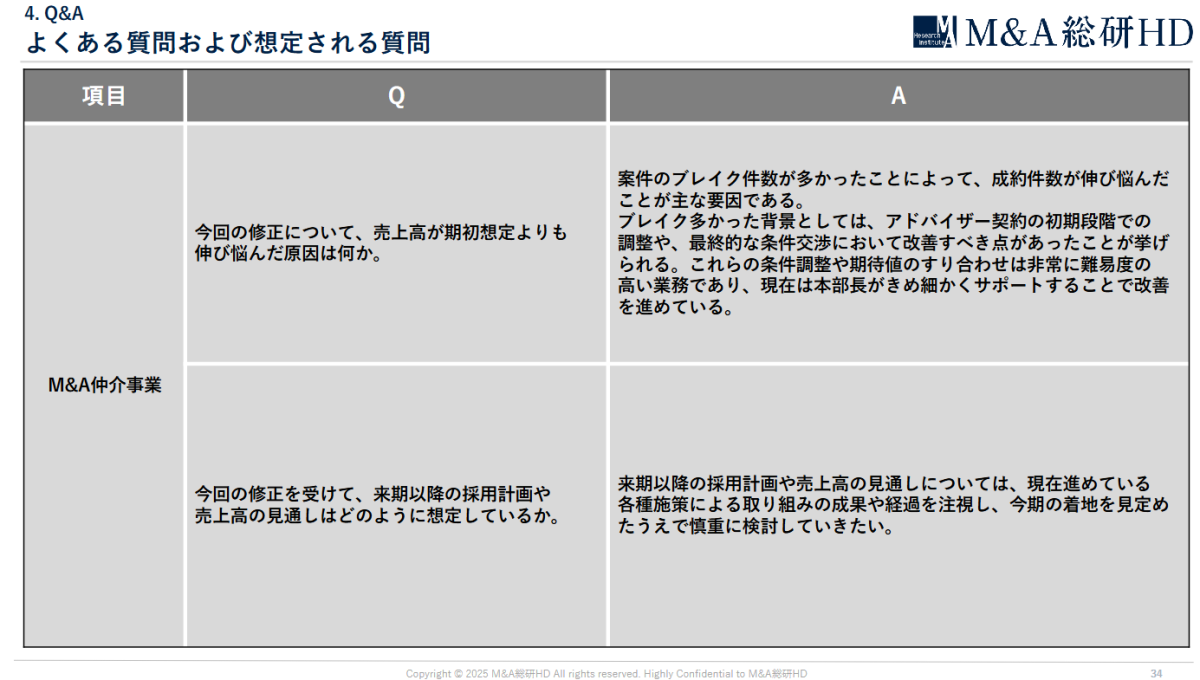
Task: Click the answer line starting ブレイク多かった背景
Action: click(885, 220)
